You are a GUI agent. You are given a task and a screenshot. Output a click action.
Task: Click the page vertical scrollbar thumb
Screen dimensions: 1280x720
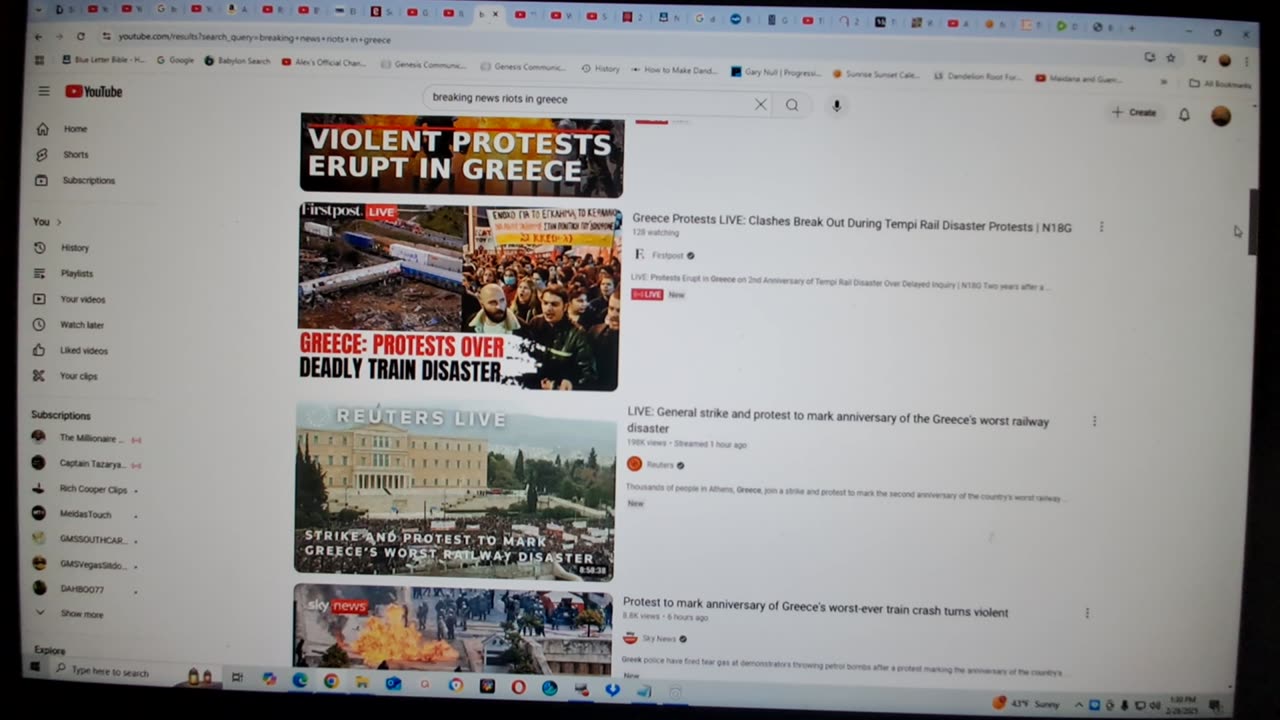click(1252, 222)
